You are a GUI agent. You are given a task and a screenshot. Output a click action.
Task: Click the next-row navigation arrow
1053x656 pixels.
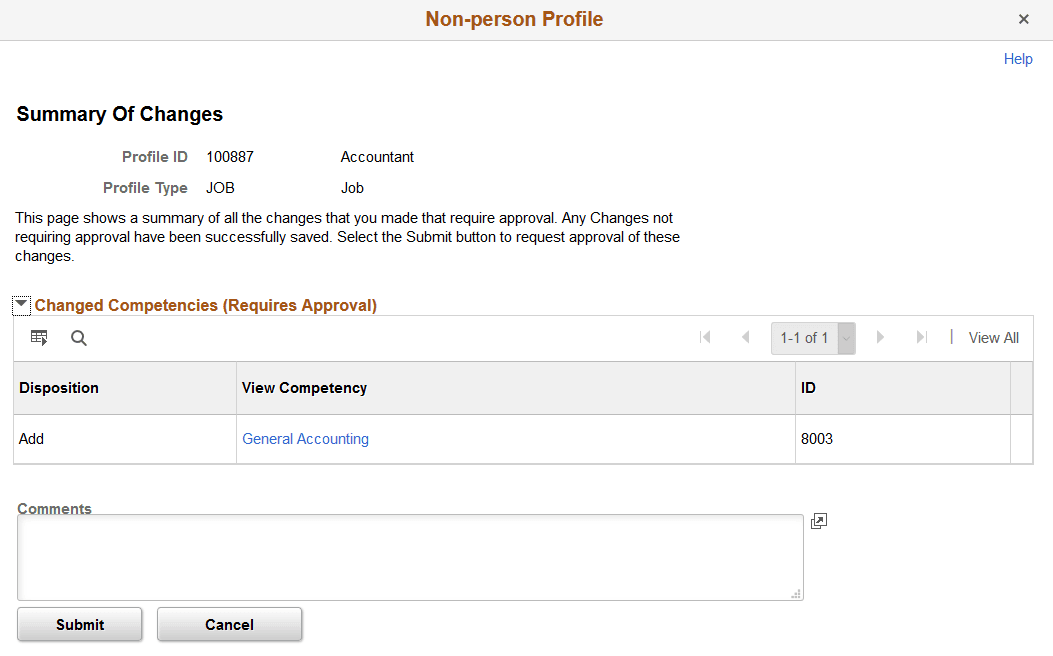[x=880, y=338]
